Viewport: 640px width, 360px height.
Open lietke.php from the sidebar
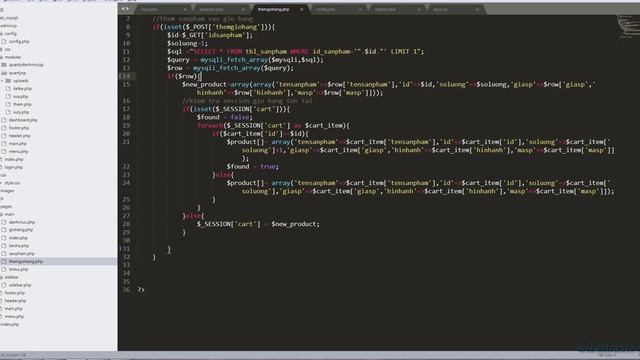(x=22, y=89)
